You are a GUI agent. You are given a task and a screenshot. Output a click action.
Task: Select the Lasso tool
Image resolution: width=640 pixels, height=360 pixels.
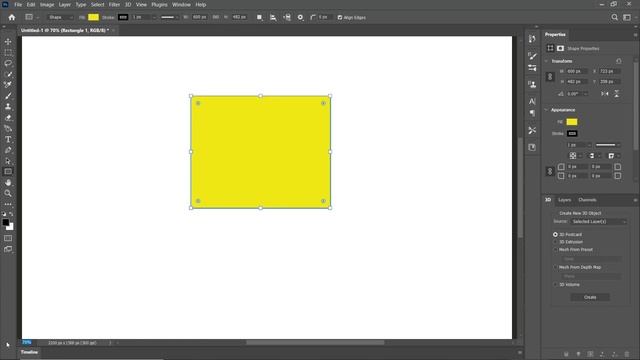tap(8, 63)
